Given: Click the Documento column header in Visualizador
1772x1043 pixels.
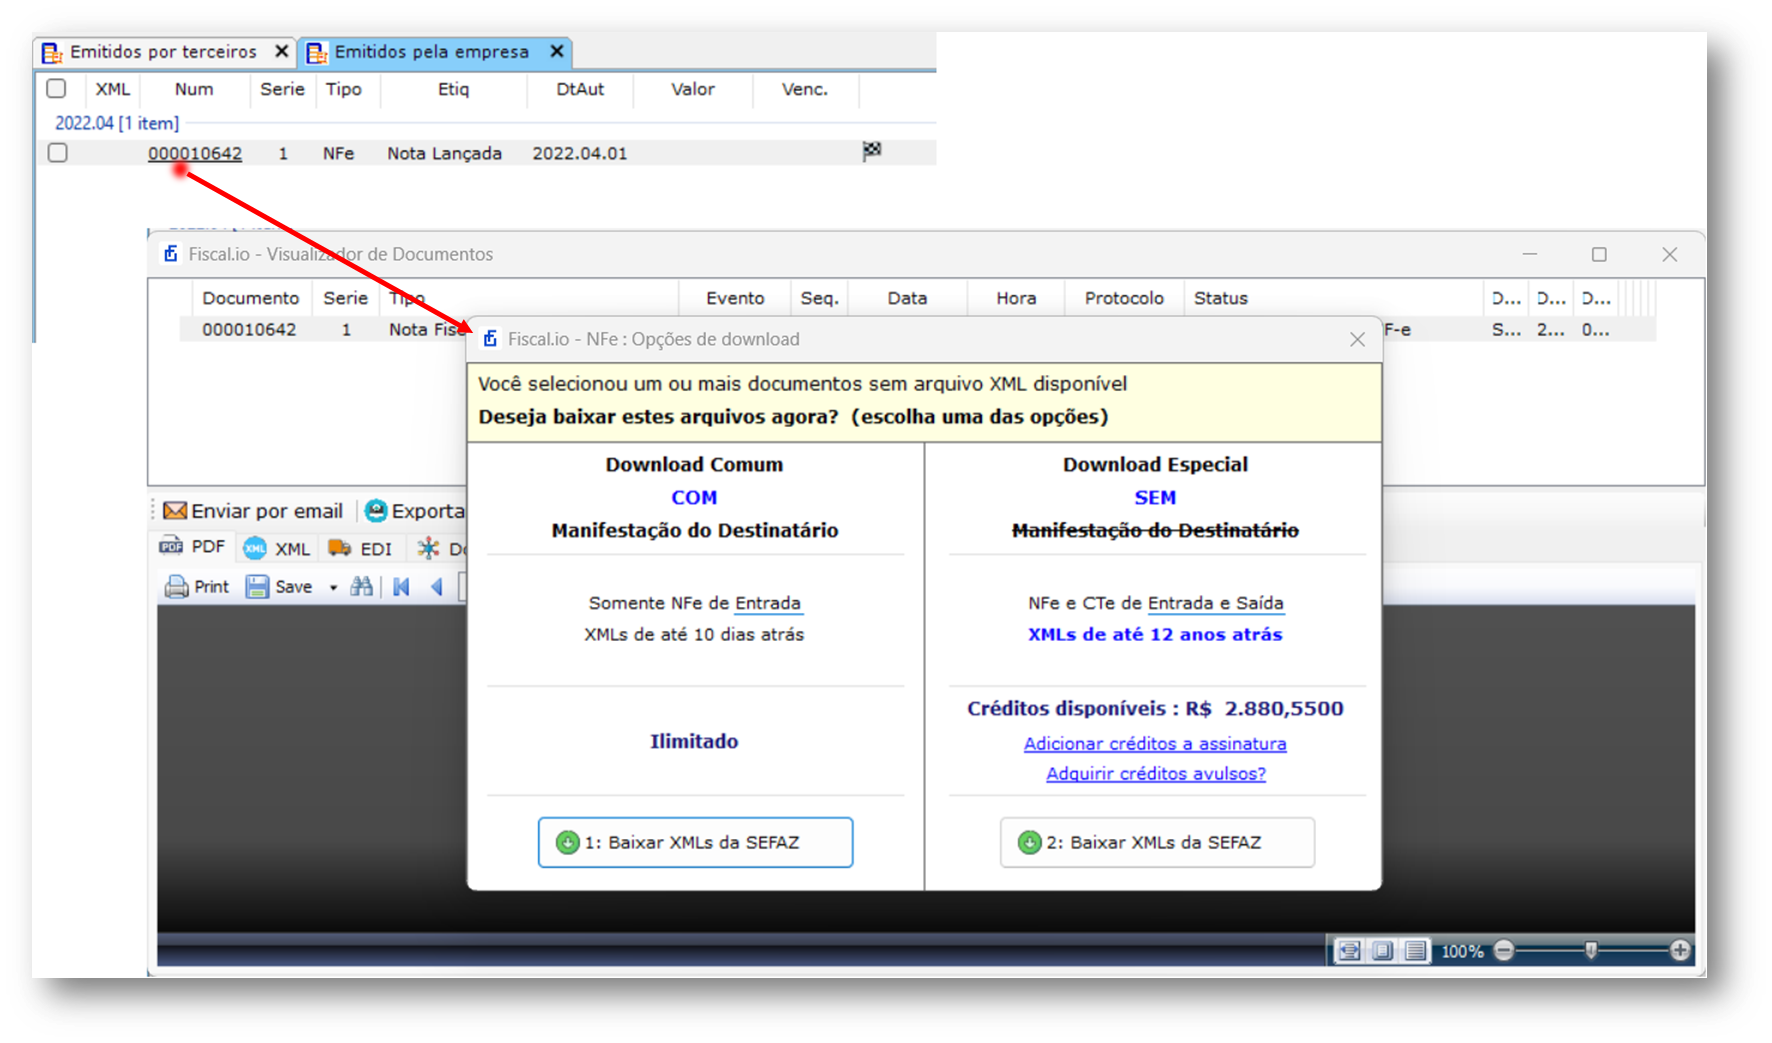Looking at the screenshot, I should pos(251,298).
